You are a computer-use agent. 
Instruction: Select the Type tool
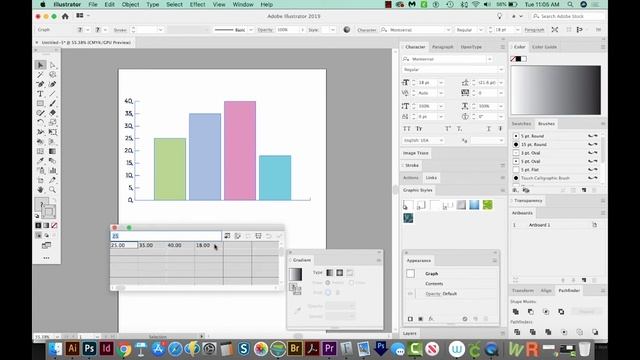(x=40, y=94)
